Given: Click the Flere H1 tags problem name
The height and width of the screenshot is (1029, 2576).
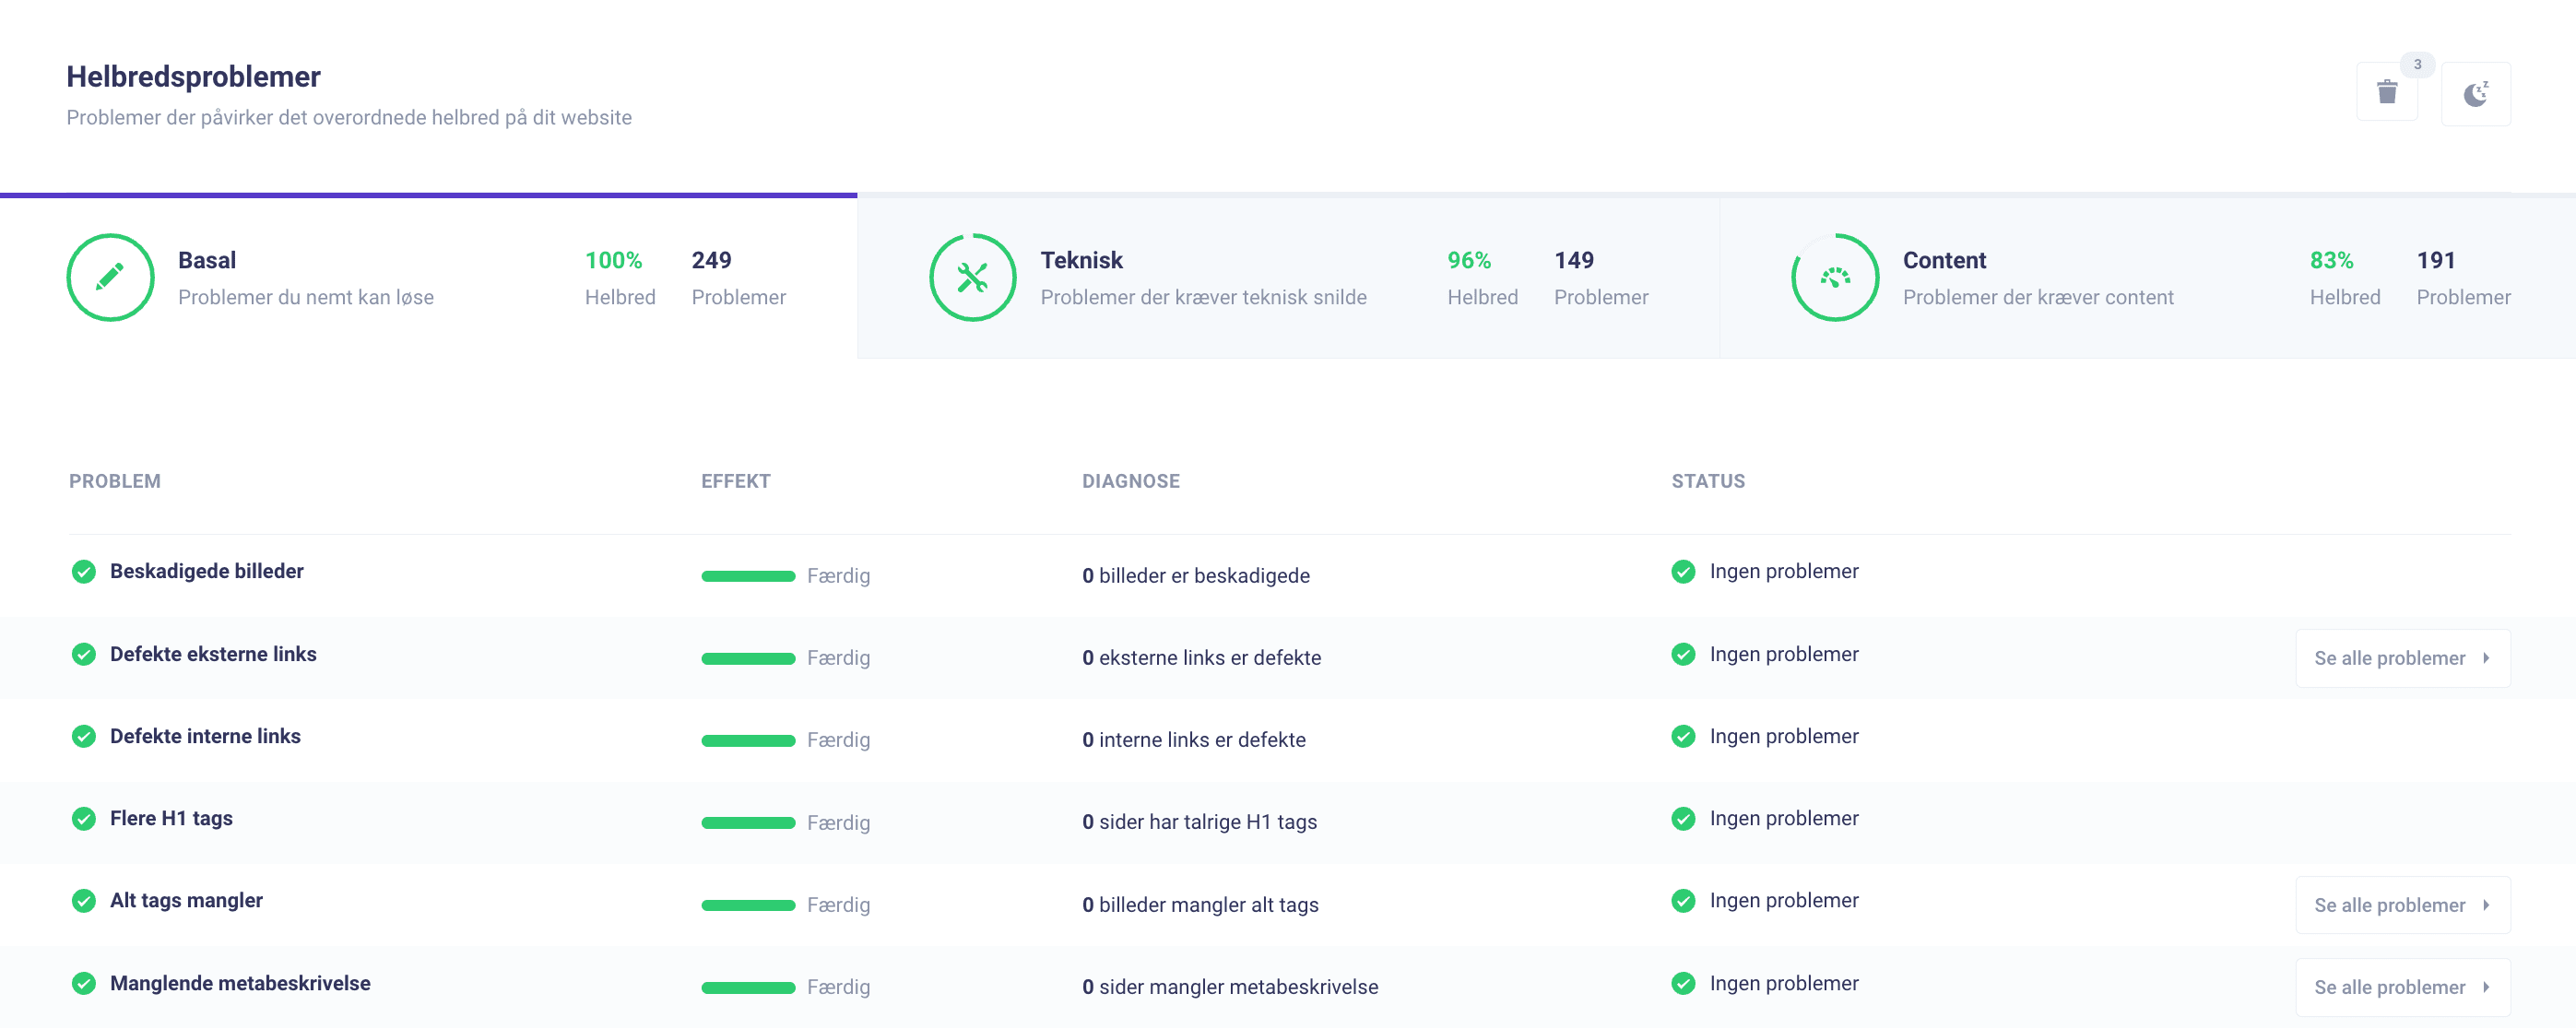Looking at the screenshot, I should tap(171, 818).
